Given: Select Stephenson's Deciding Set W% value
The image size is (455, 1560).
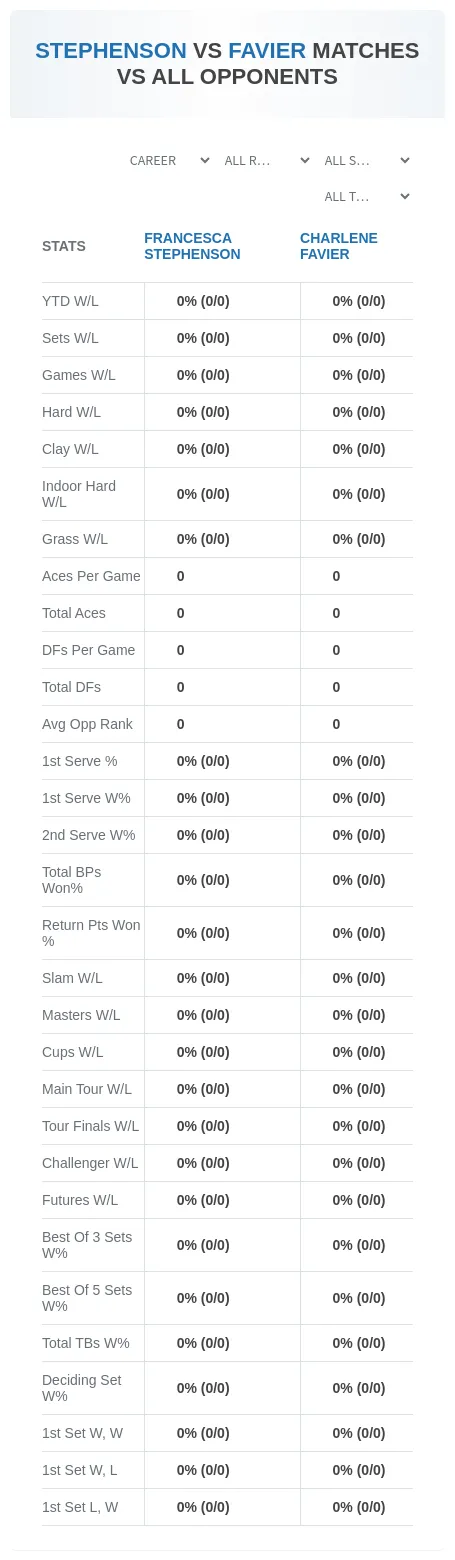Looking at the screenshot, I should [x=203, y=1388].
